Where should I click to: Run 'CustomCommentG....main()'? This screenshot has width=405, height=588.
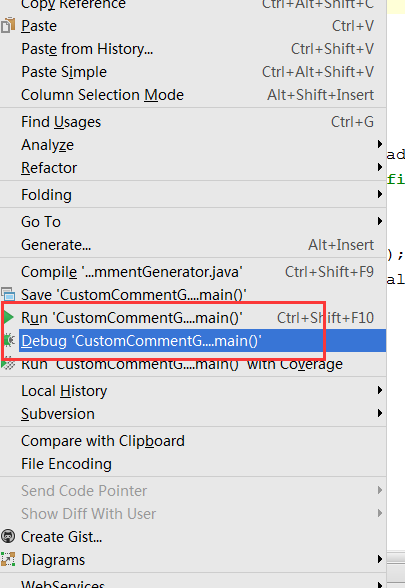pos(193,318)
